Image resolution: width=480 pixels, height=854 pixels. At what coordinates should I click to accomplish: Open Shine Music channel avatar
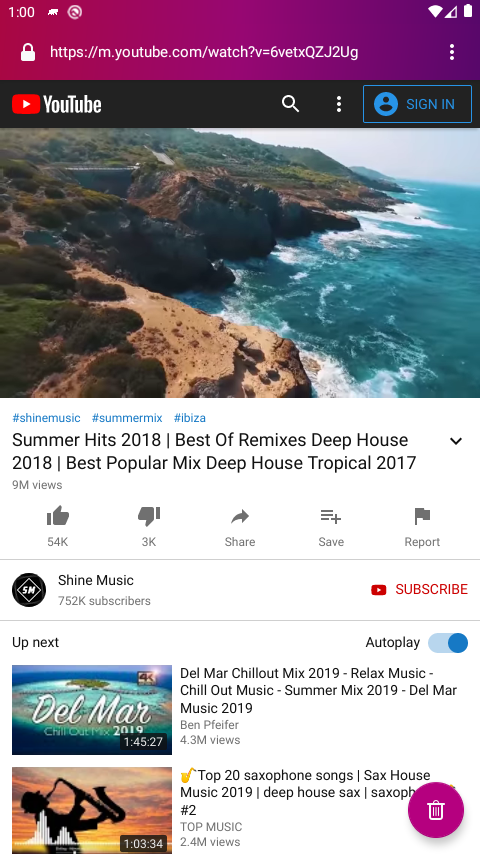coord(29,590)
